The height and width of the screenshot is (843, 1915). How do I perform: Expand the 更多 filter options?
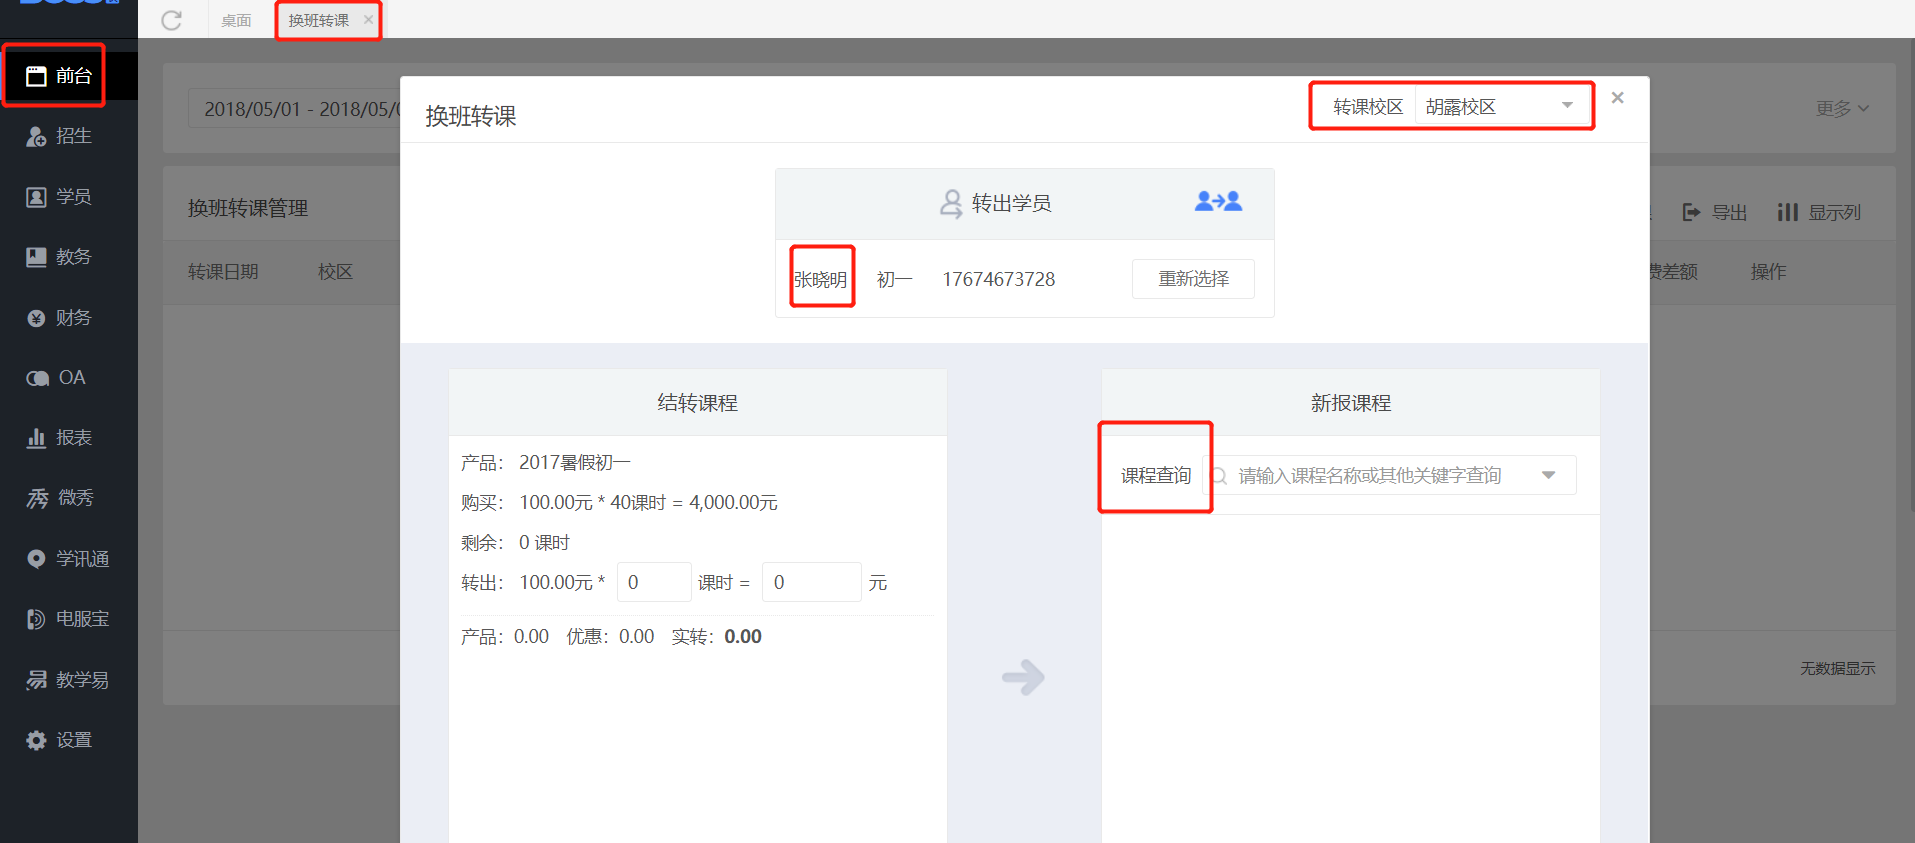1842,109
